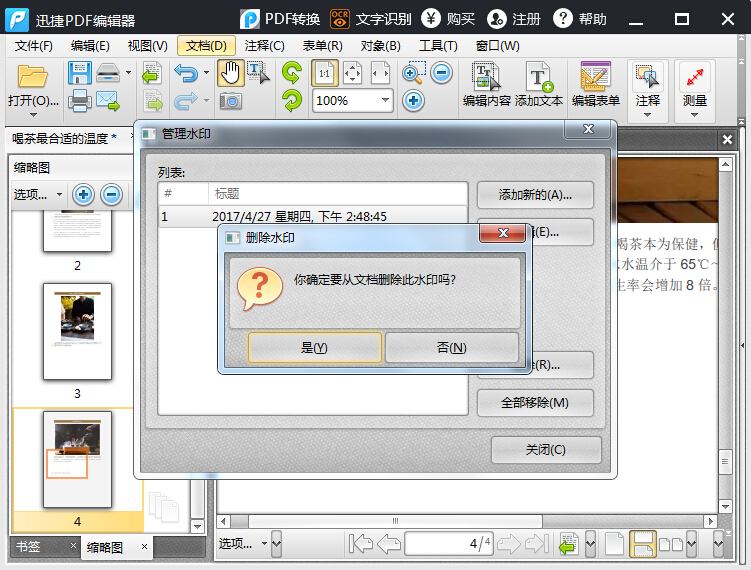Expand the Annotate (注释) dropdown
751x570 pixels.
(x=648, y=113)
